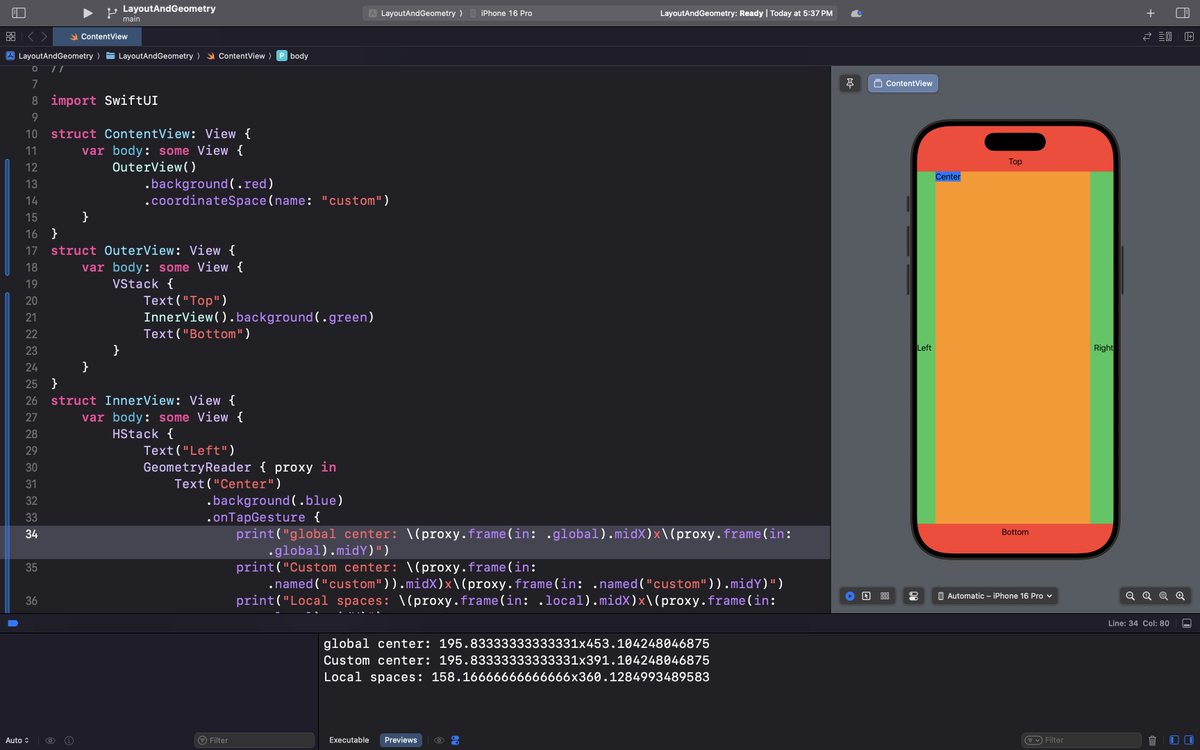Viewport: 1200px width, 750px height.
Task: Click the blue debug bar indicator
Action: click(12, 623)
